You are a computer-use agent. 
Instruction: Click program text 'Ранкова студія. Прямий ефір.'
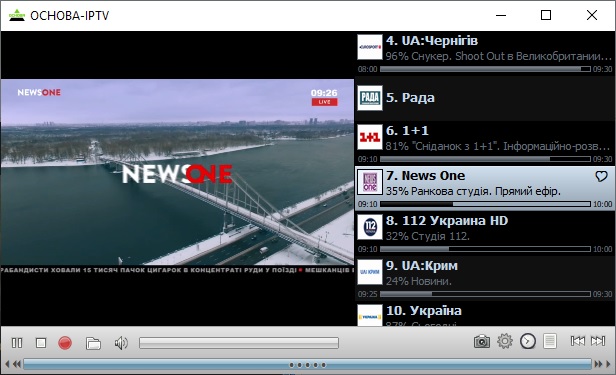pyautogui.click(x=486, y=191)
